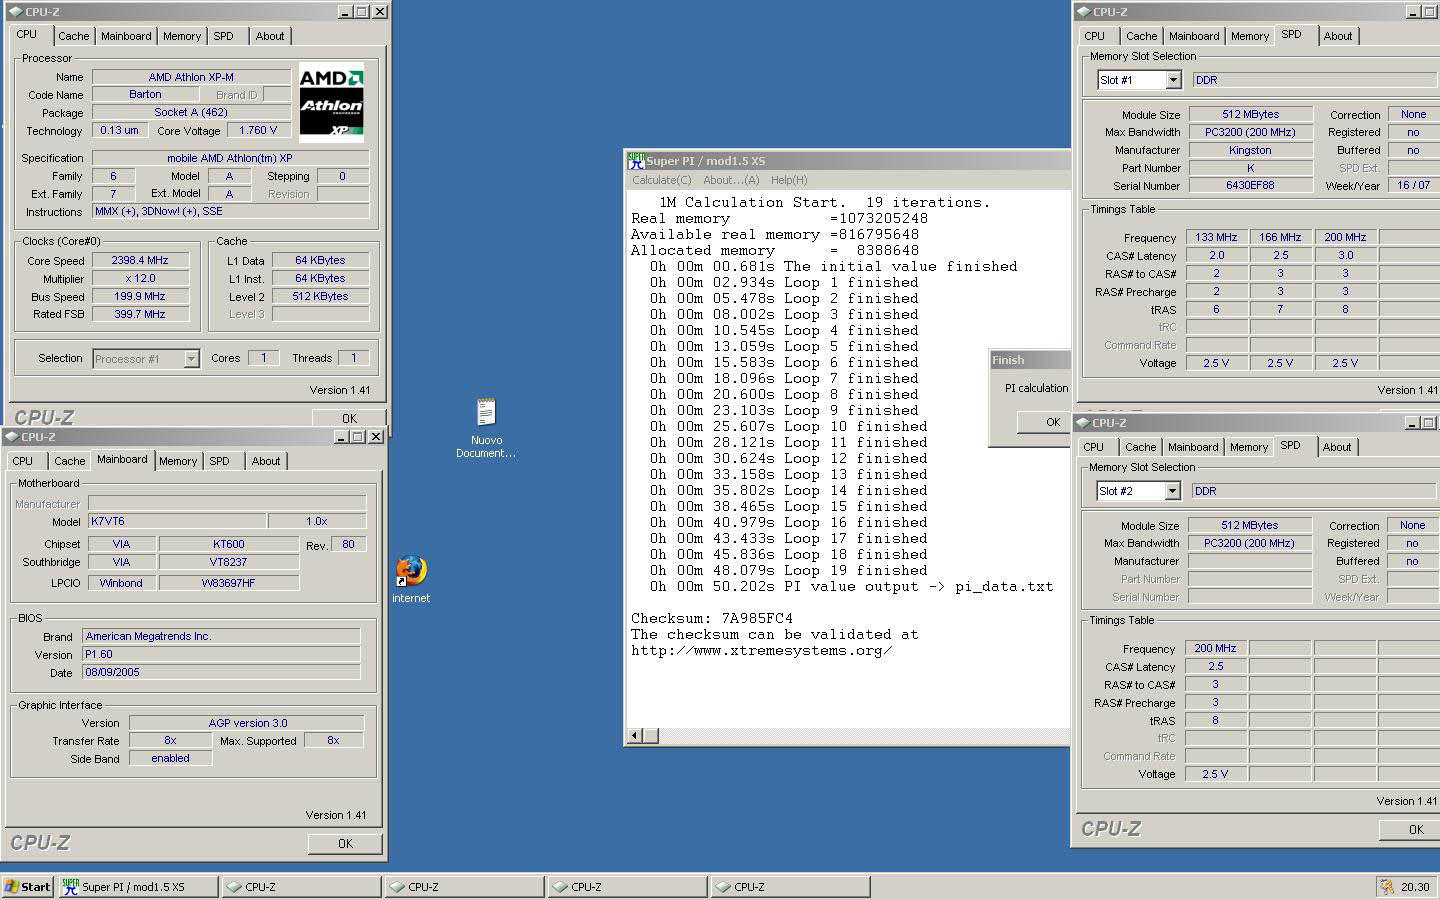Click the Super PI title bar icon
This screenshot has width=1440, height=900.
tap(636, 161)
